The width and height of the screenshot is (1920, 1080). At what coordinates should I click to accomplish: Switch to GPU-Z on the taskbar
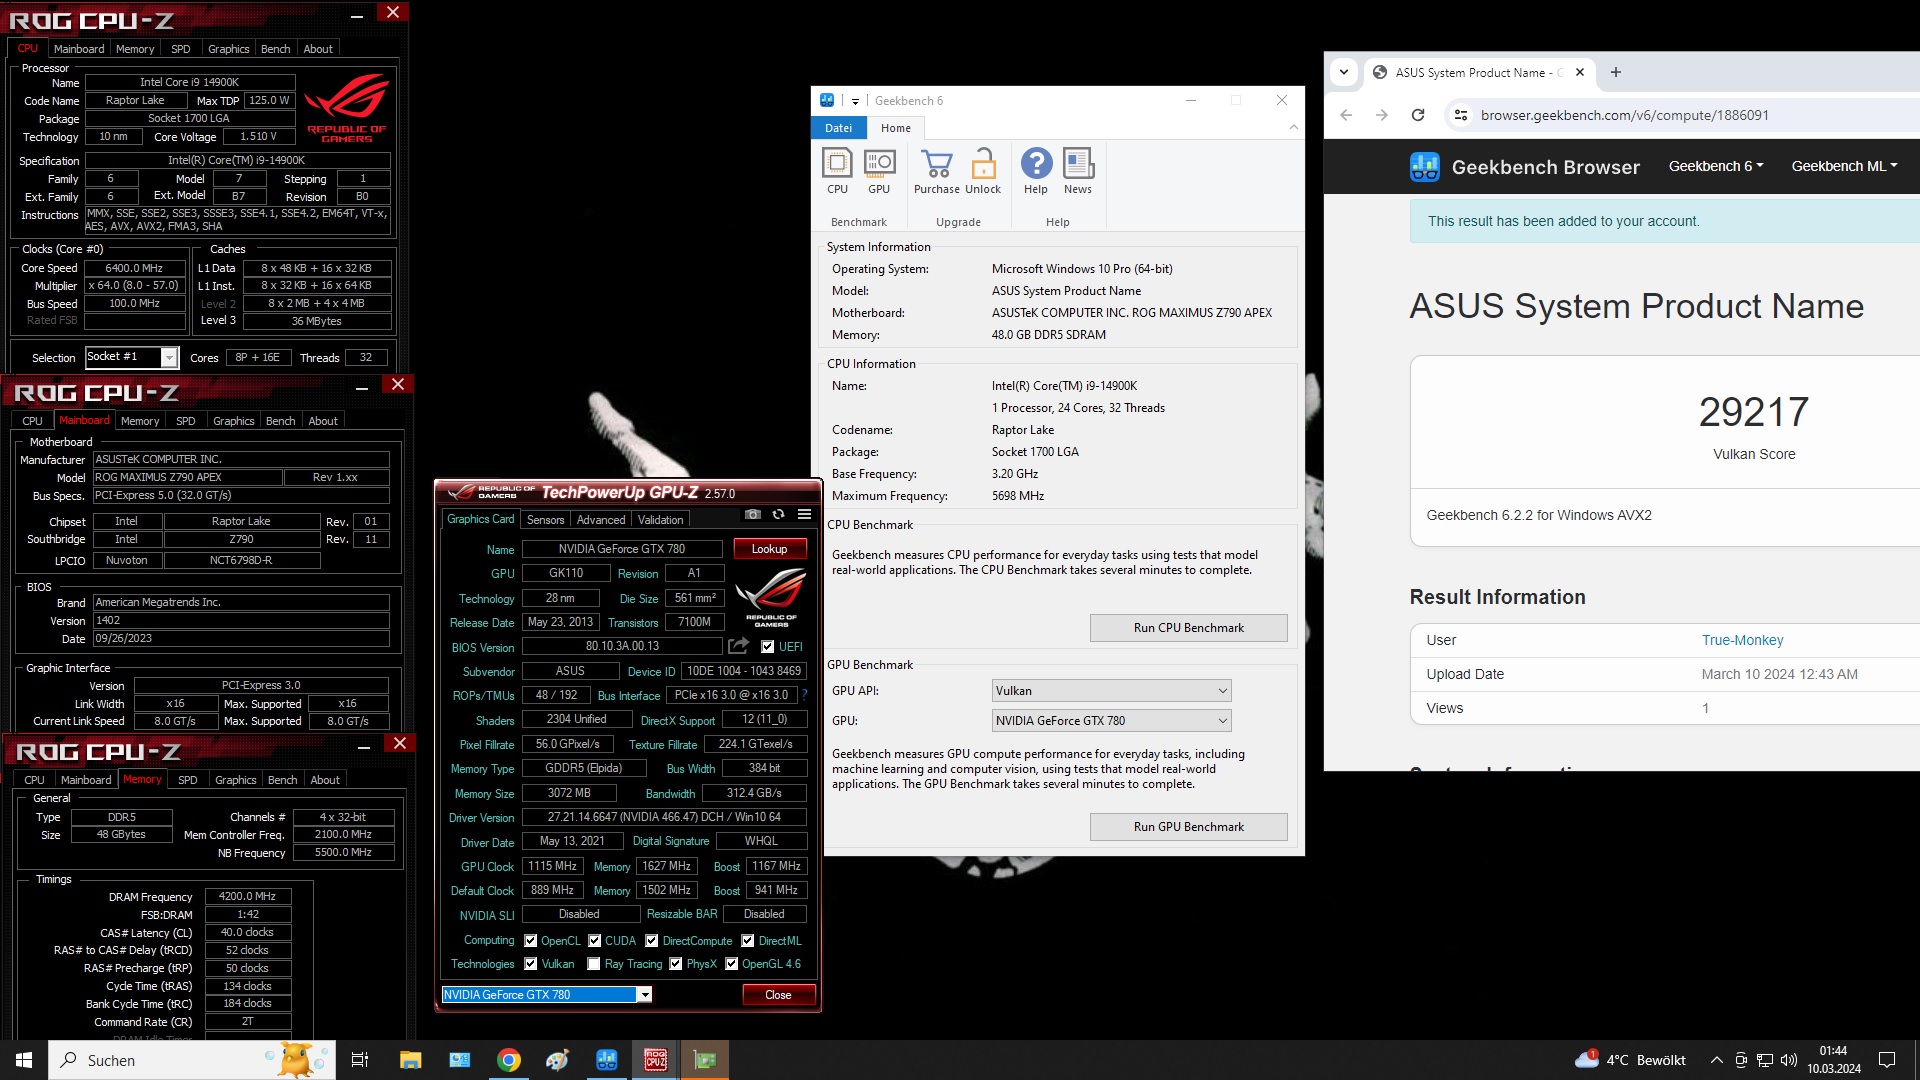(705, 1060)
